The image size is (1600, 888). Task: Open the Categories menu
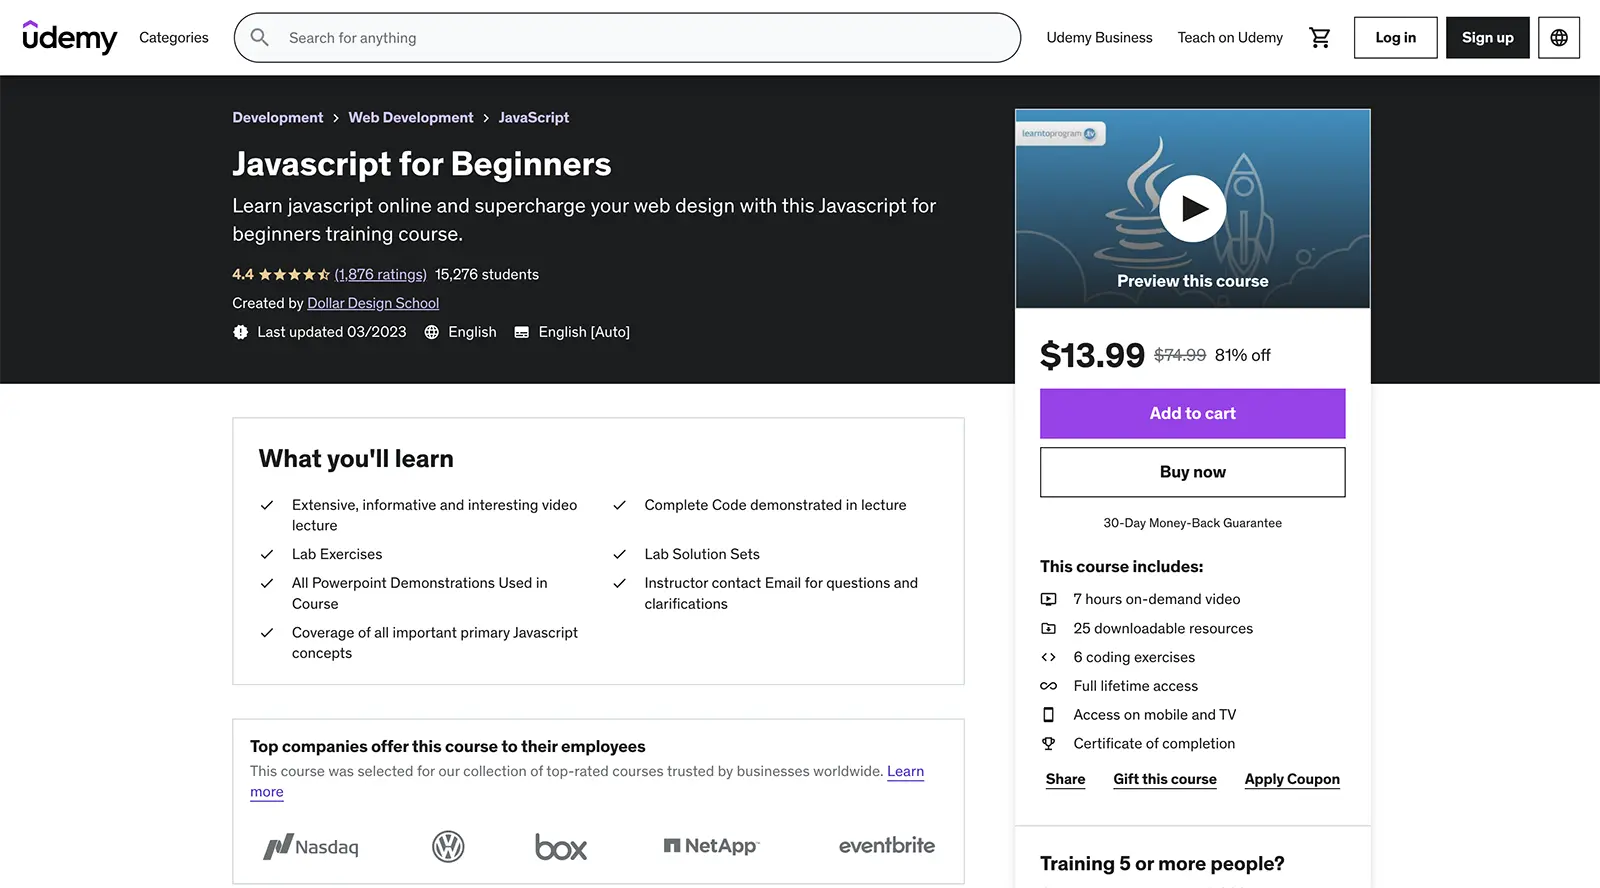point(174,38)
